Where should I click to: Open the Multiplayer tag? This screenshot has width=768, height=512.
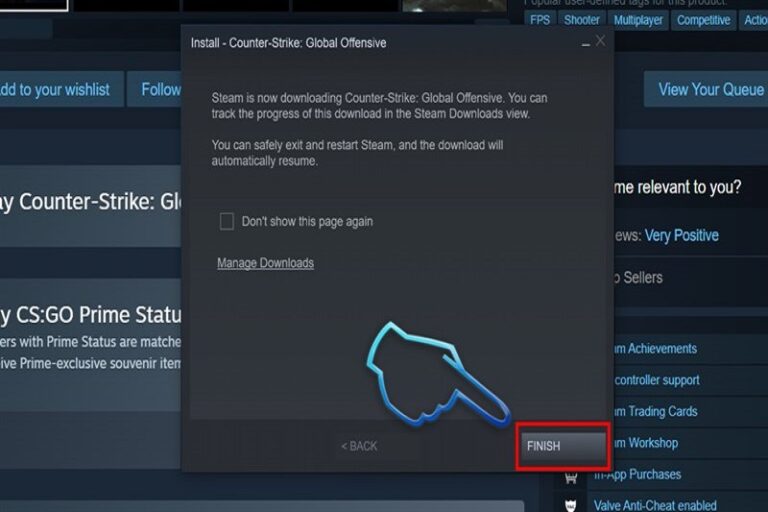tap(638, 20)
